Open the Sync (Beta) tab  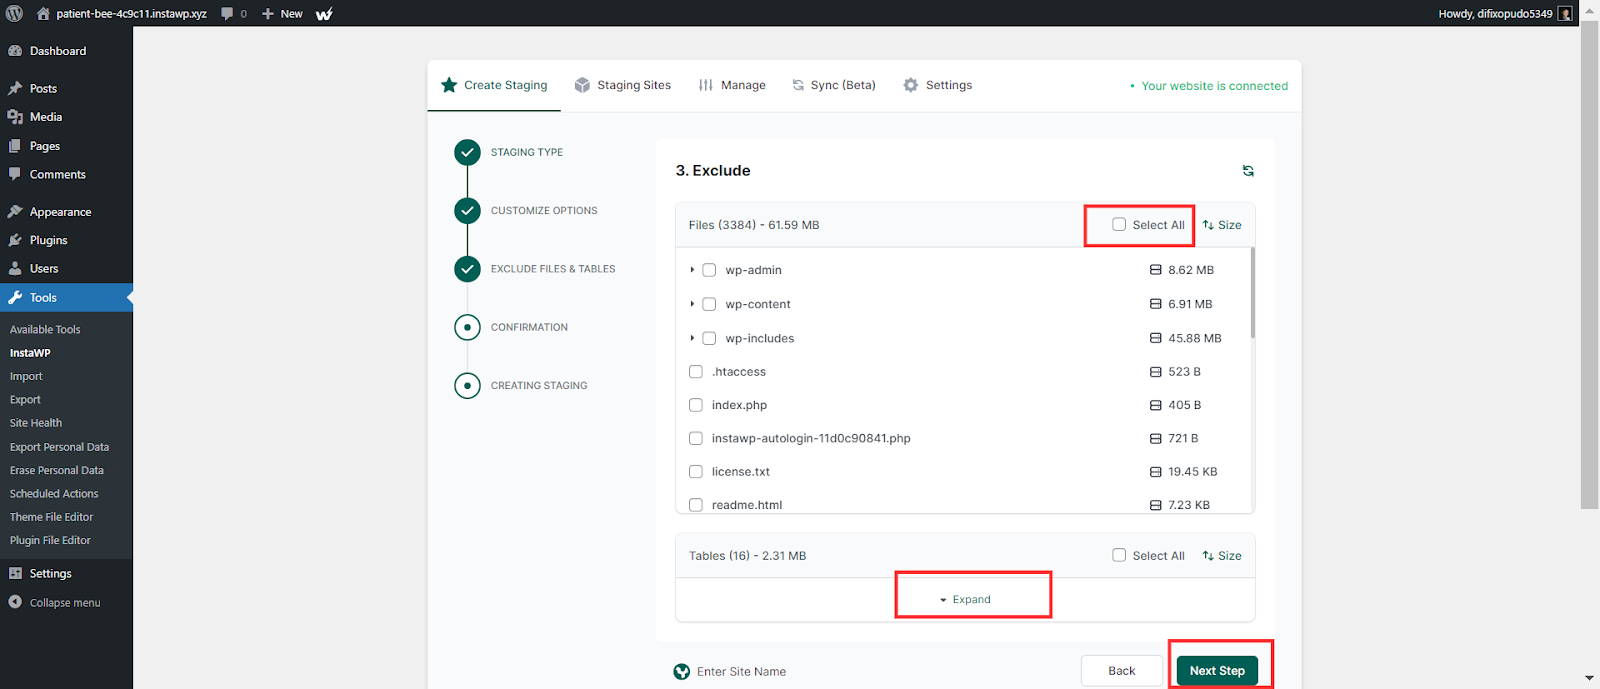(x=833, y=85)
